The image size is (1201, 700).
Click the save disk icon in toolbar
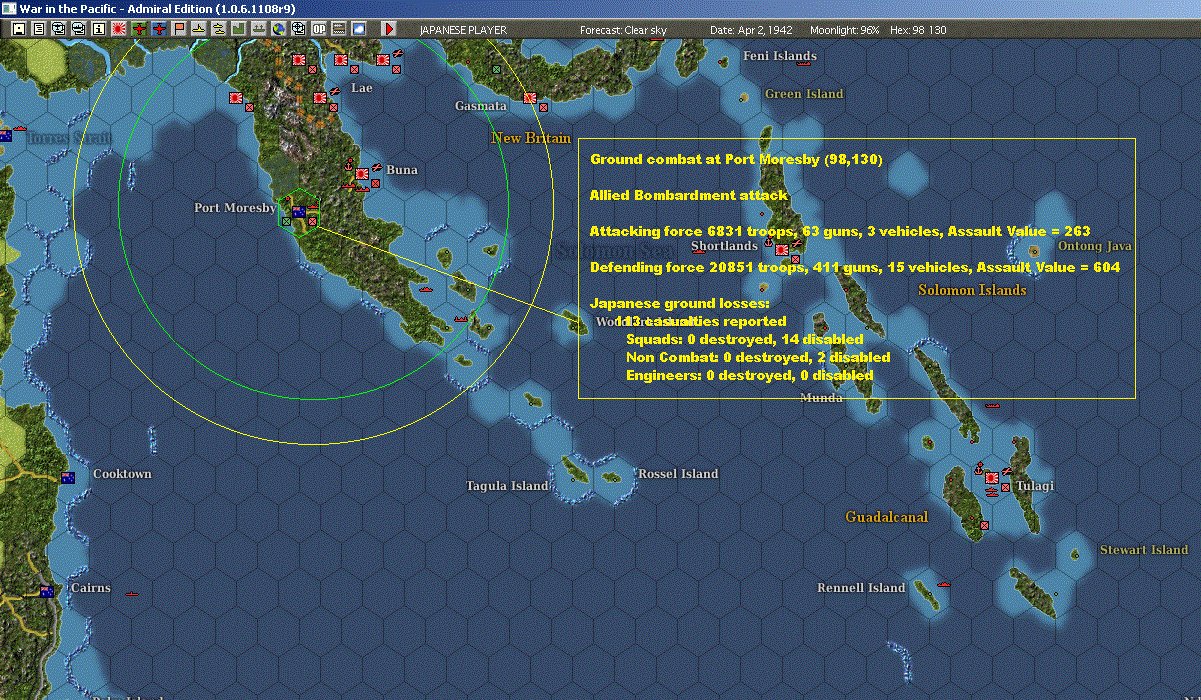19,29
